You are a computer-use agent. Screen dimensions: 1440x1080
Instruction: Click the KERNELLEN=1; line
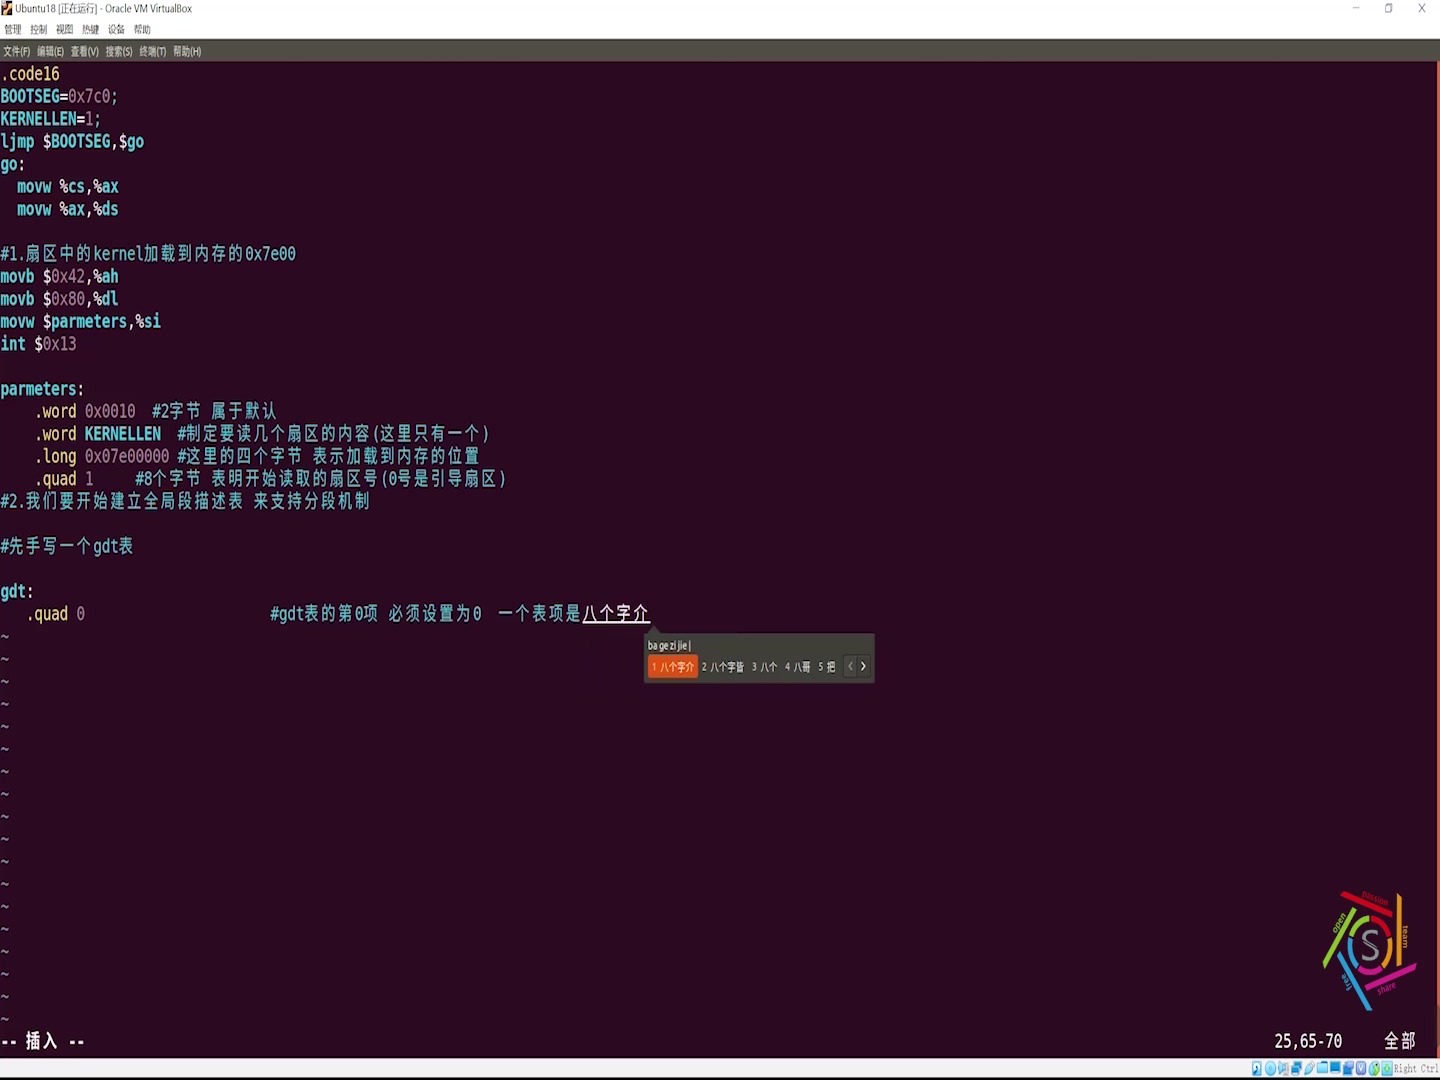pyautogui.click(x=50, y=119)
